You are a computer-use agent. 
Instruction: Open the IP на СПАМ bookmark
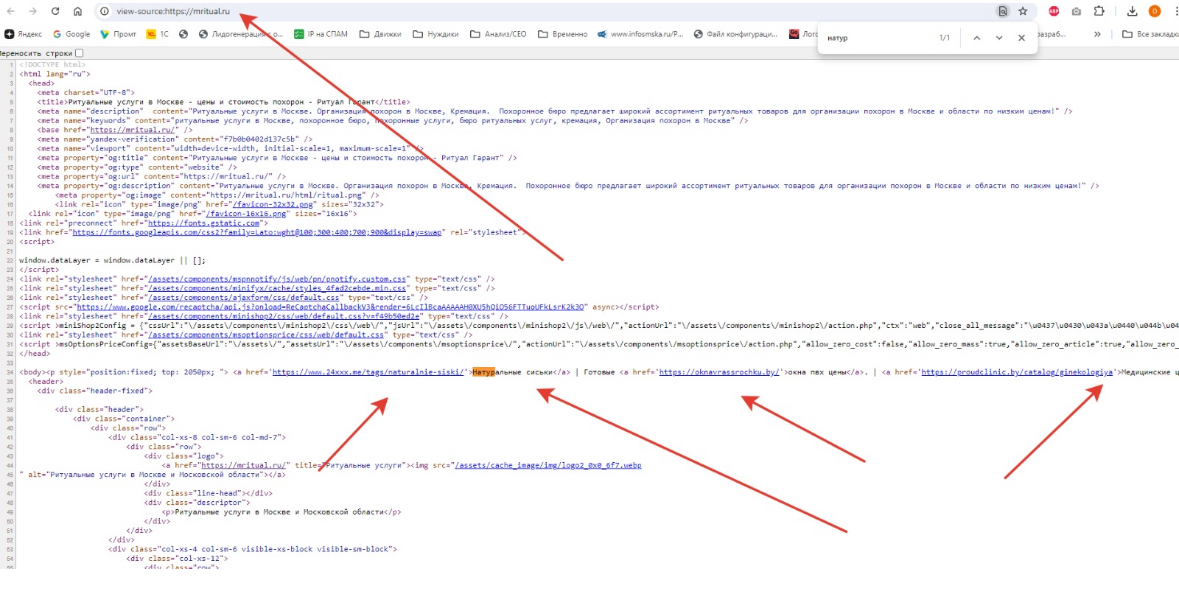321,34
